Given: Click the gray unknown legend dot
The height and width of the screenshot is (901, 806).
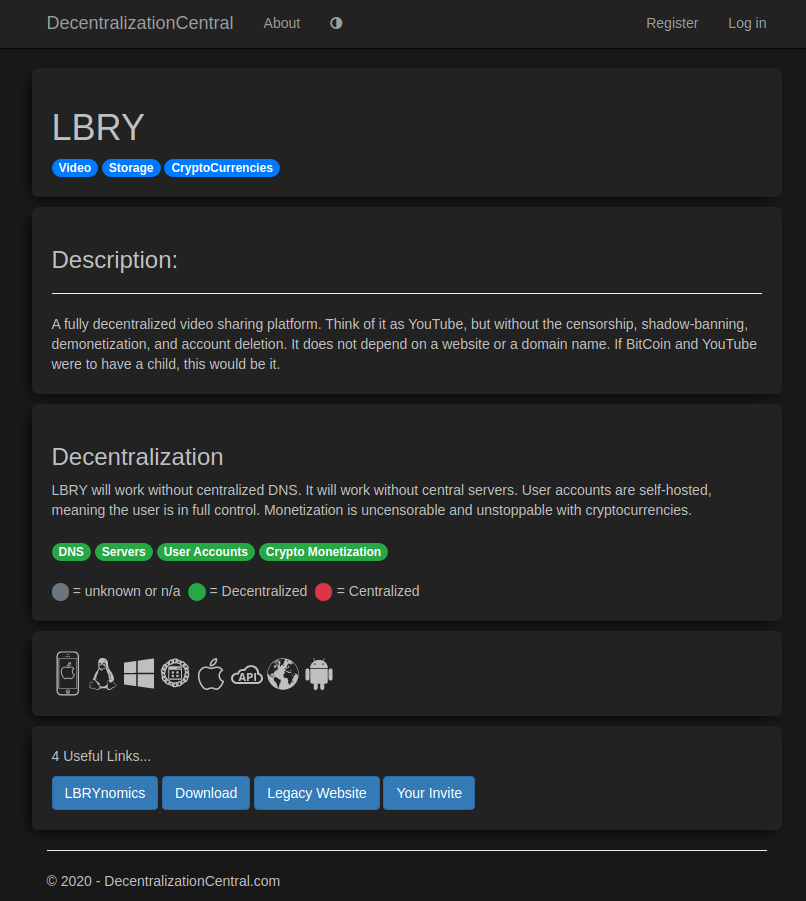Looking at the screenshot, I should click(60, 592).
